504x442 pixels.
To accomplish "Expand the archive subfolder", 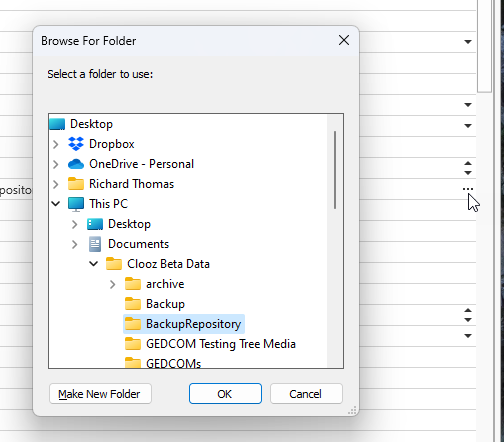I will coord(113,284).
